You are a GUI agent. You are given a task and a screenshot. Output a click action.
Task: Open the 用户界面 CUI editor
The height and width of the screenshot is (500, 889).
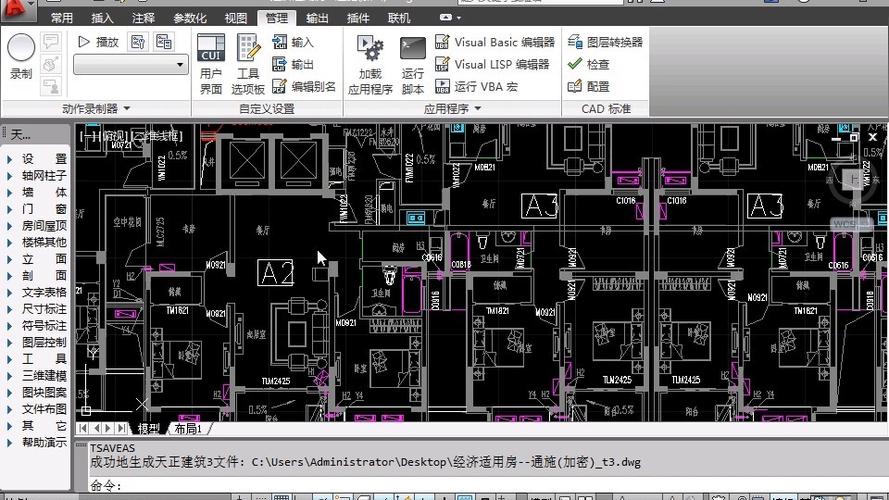point(210,63)
